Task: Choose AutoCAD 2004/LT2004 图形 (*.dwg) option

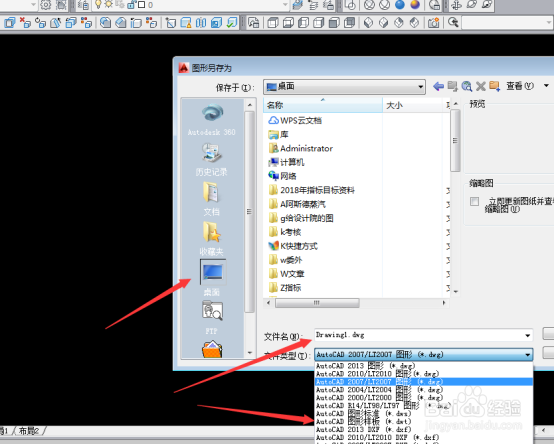Action: coord(424,390)
